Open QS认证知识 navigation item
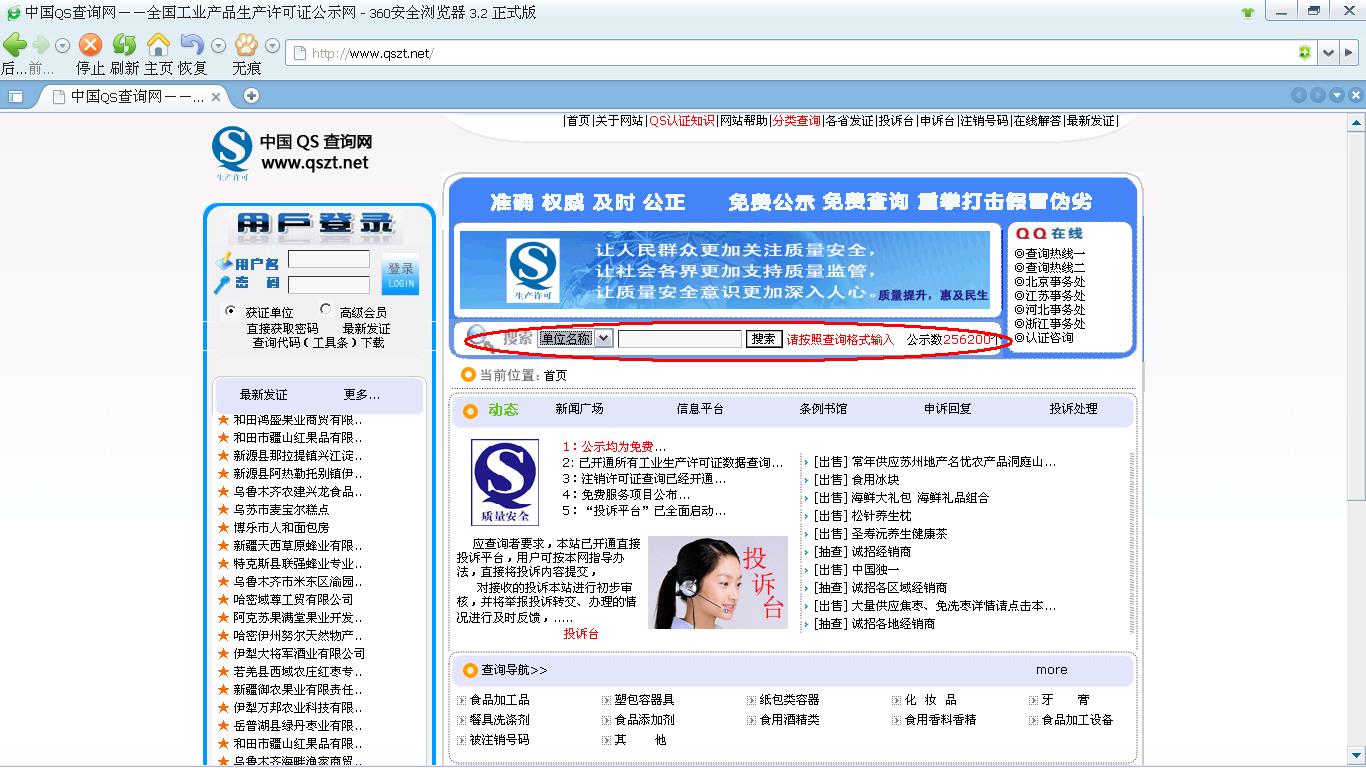The height and width of the screenshot is (768, 1366). [682, 121]
